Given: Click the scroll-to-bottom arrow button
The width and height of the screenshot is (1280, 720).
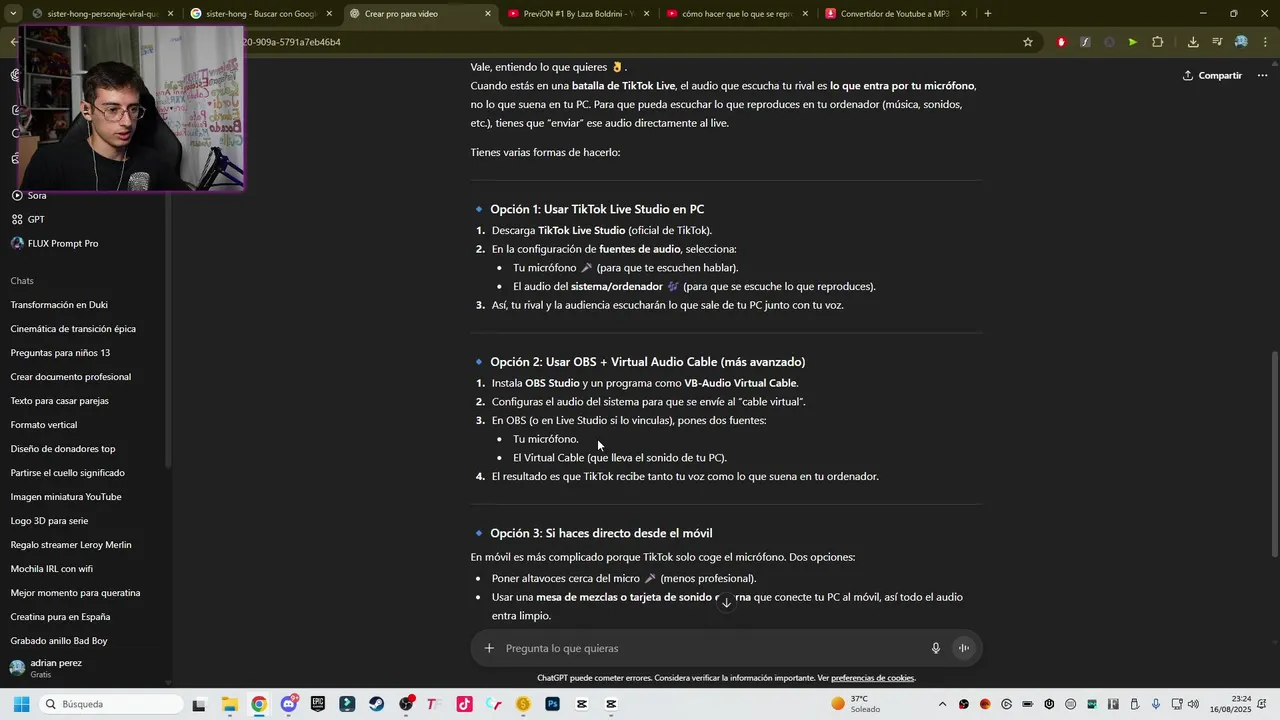Looking at the screenshot, I should (x=726, y=602).
